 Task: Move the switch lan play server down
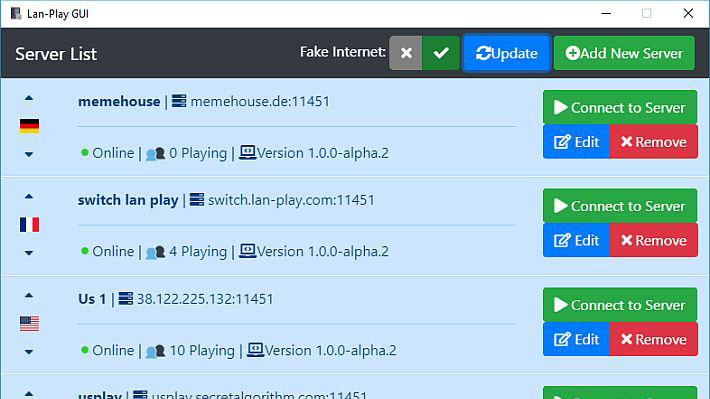tap(29, 253)
